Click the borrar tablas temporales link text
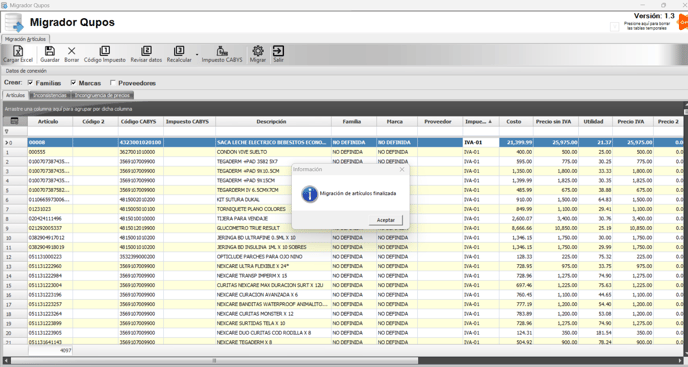Screen dimensions: 688x367 (647, 26)
